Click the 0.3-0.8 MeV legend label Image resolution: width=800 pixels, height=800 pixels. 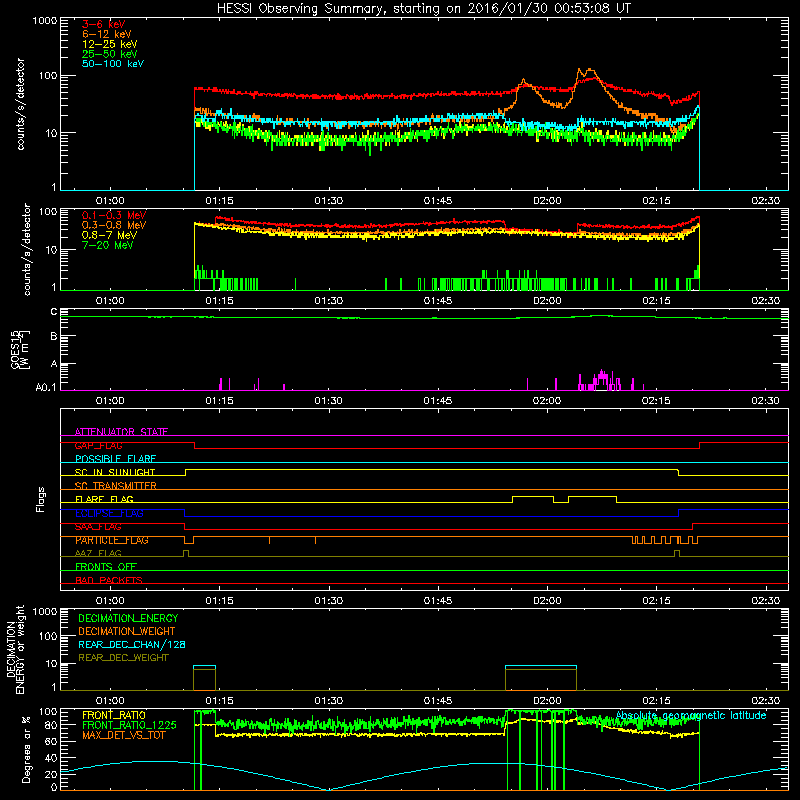(x=114, y=225)
